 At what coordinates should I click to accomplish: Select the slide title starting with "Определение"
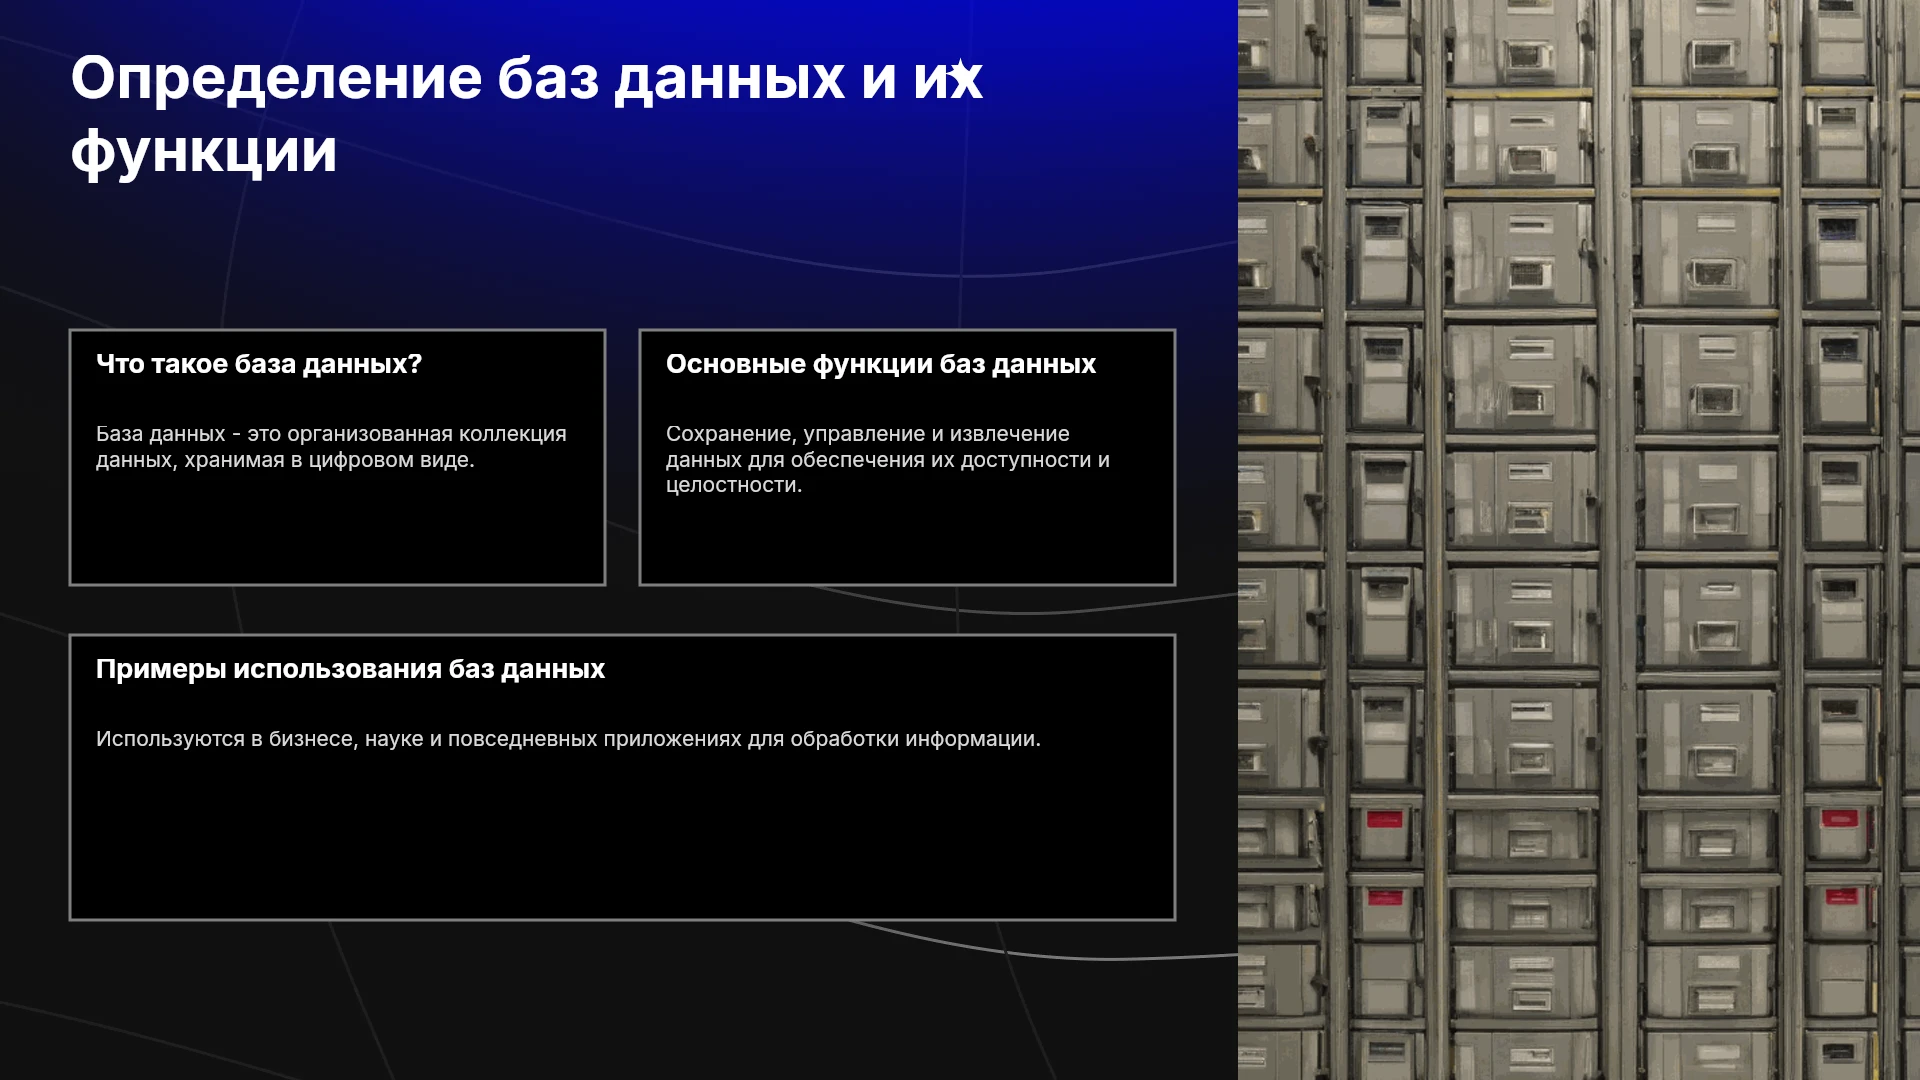coord(527,114)
